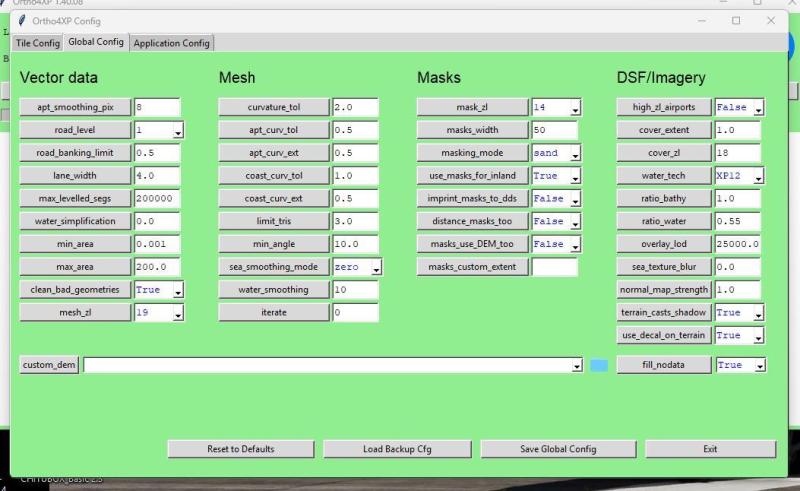The height and width of the screenshot is (491, 800).
Task: Click the Ortho4XP Config feather icon
Action: [22, 21]
